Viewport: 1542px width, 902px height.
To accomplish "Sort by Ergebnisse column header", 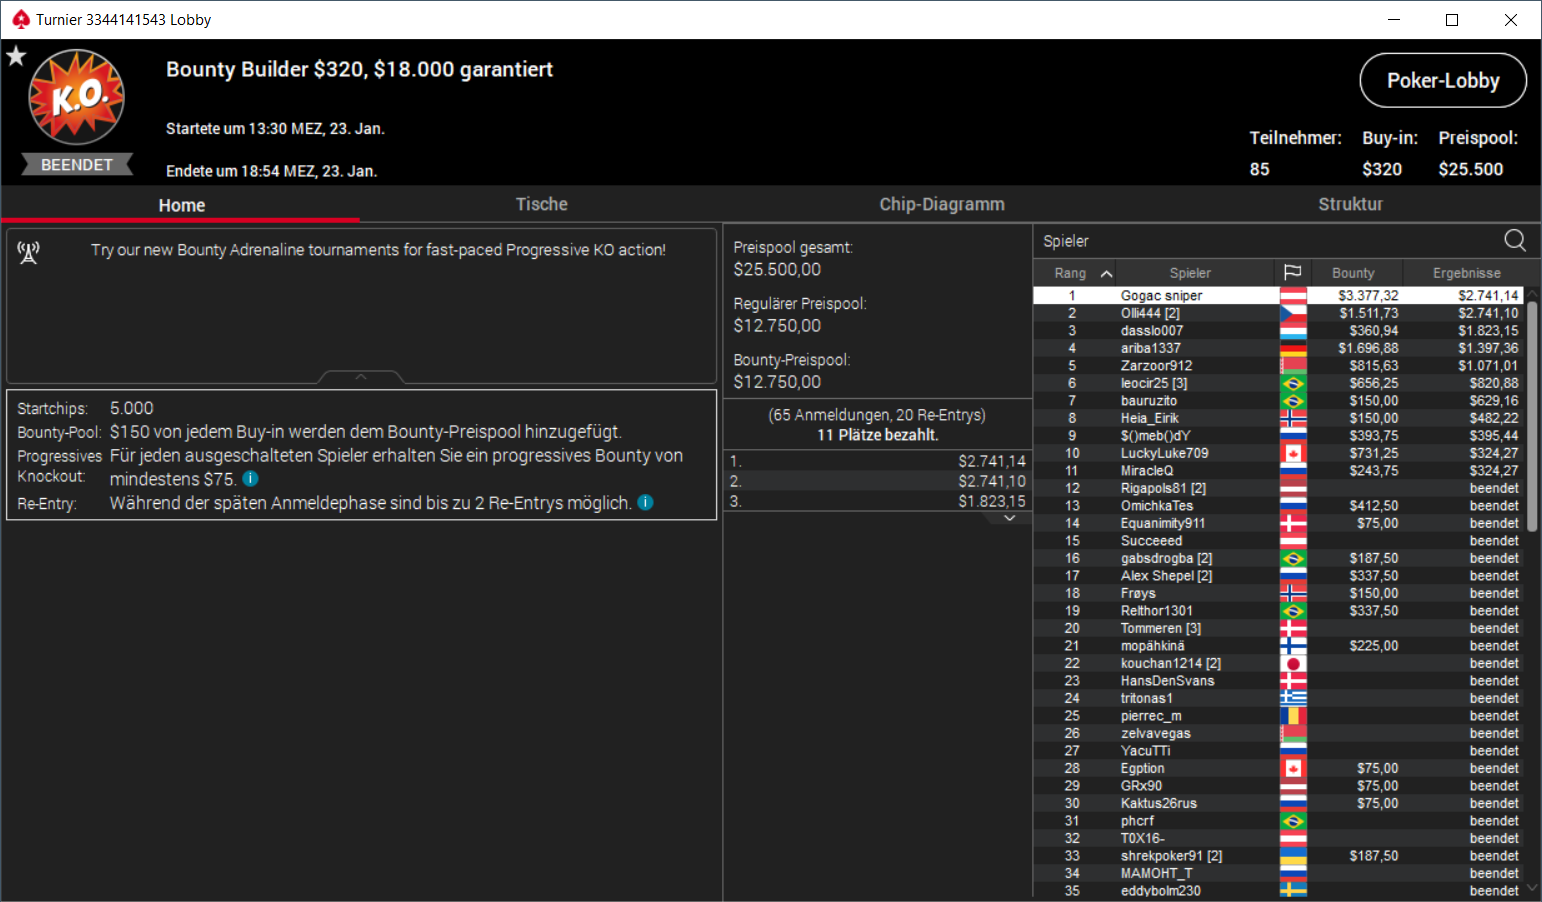I will click(x=1466, y=273).
